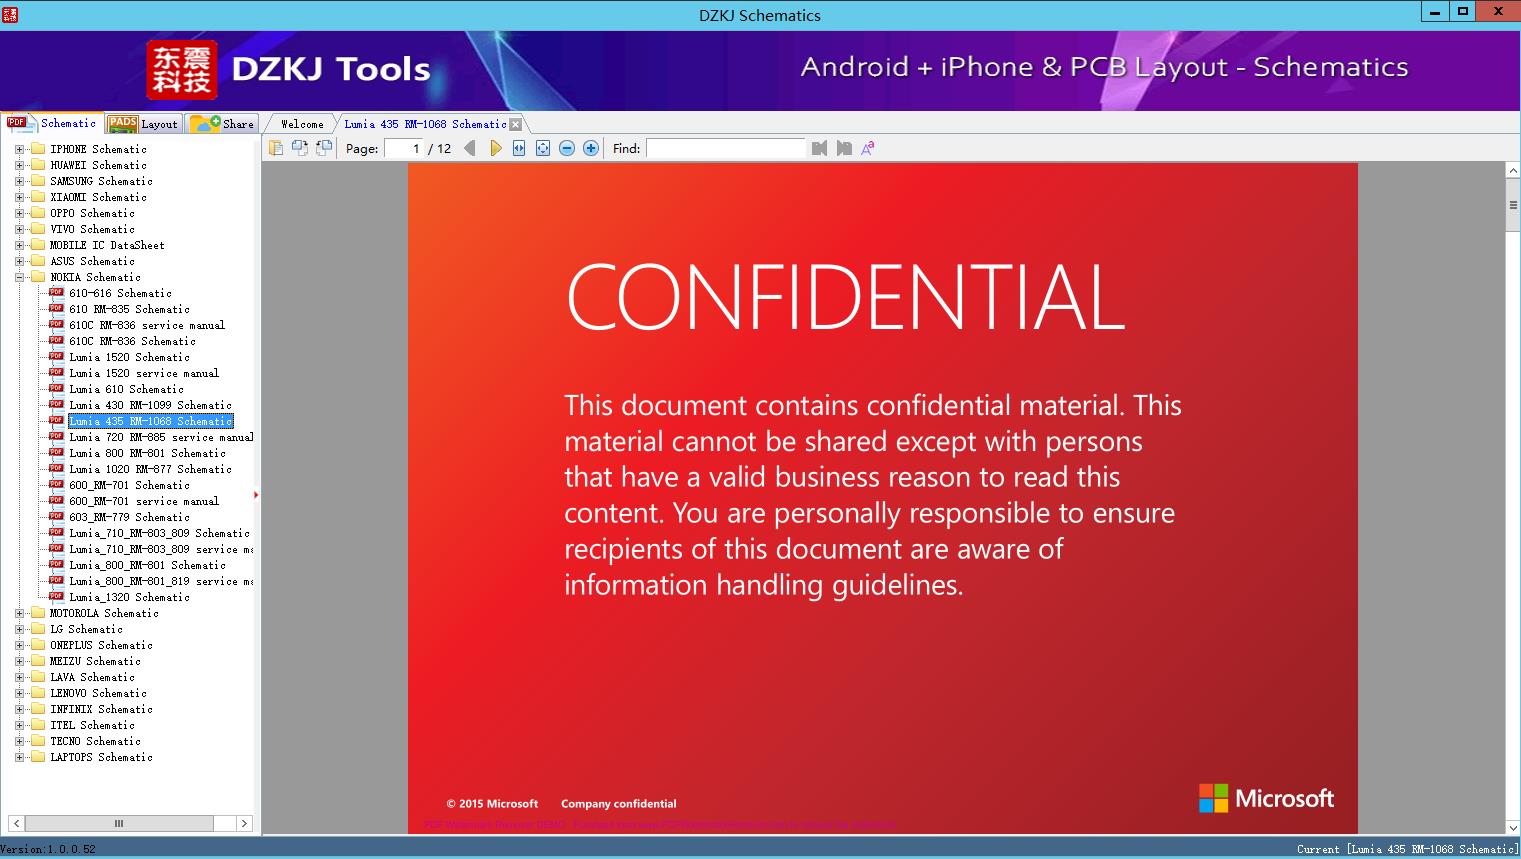Switch to the Share tab
Screen dimensions: 1521x859
222,124
